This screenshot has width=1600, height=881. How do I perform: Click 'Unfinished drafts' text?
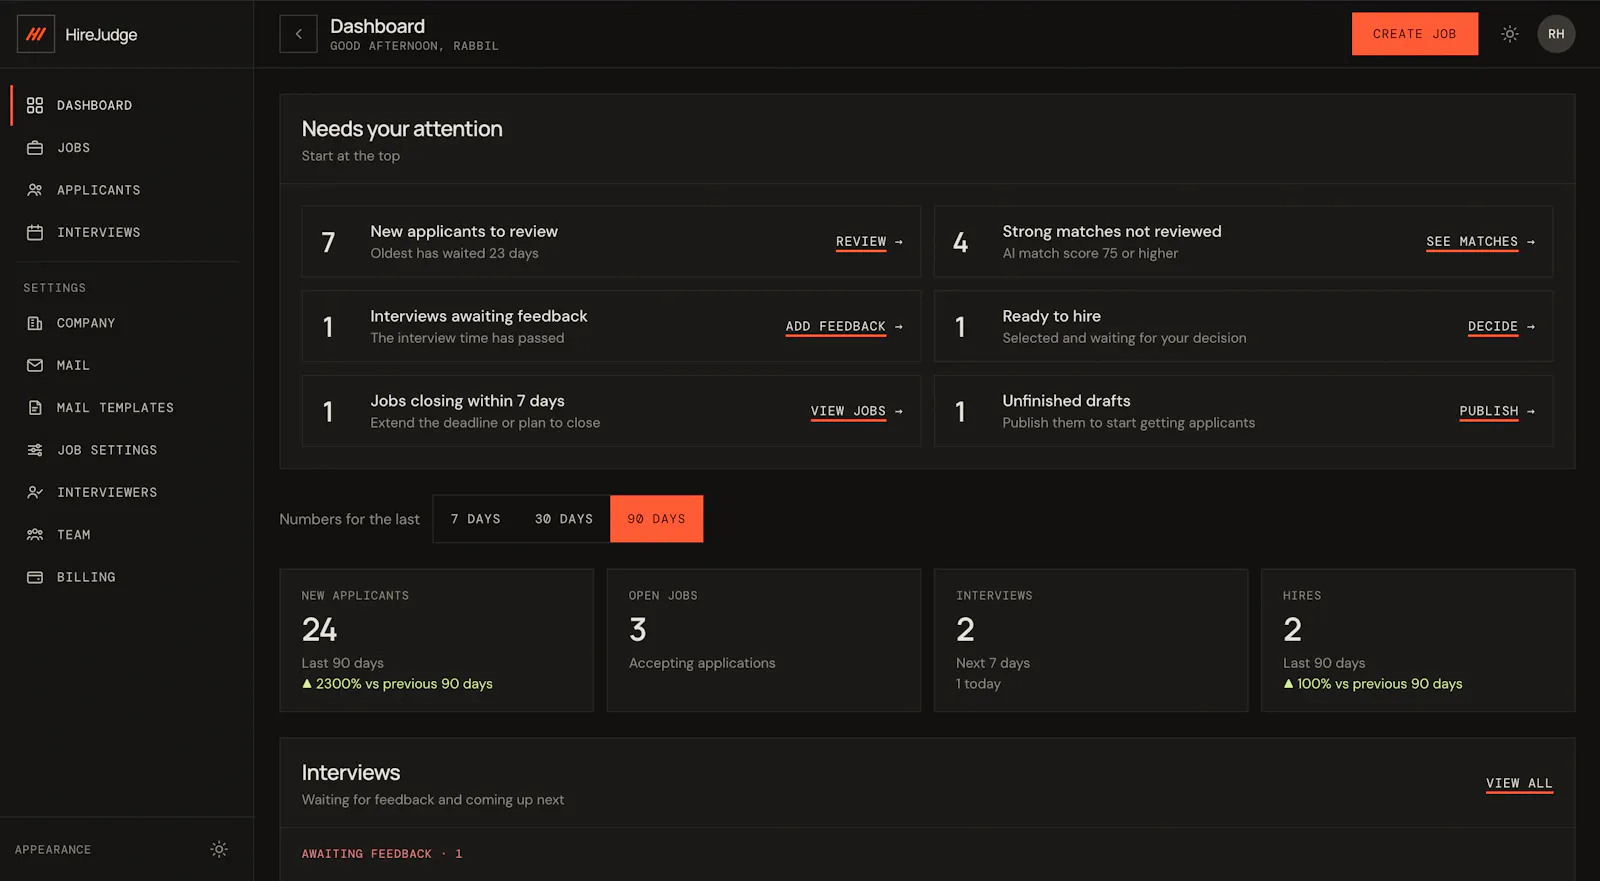tap(1066, 401)
